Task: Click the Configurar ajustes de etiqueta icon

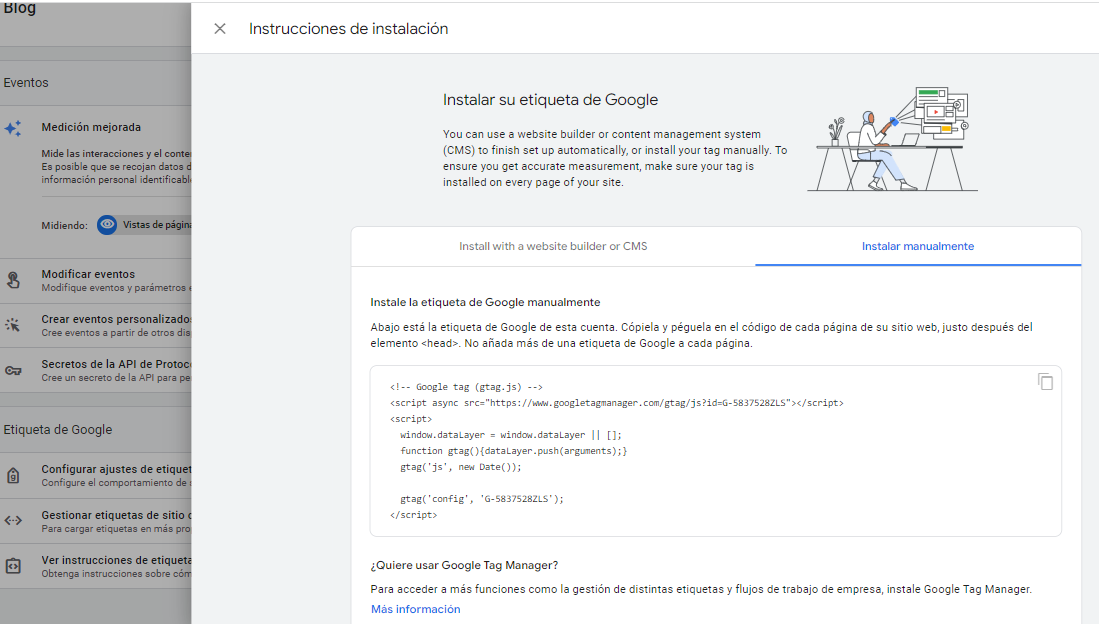Action: pyautogui.click(x=13, y=475)
